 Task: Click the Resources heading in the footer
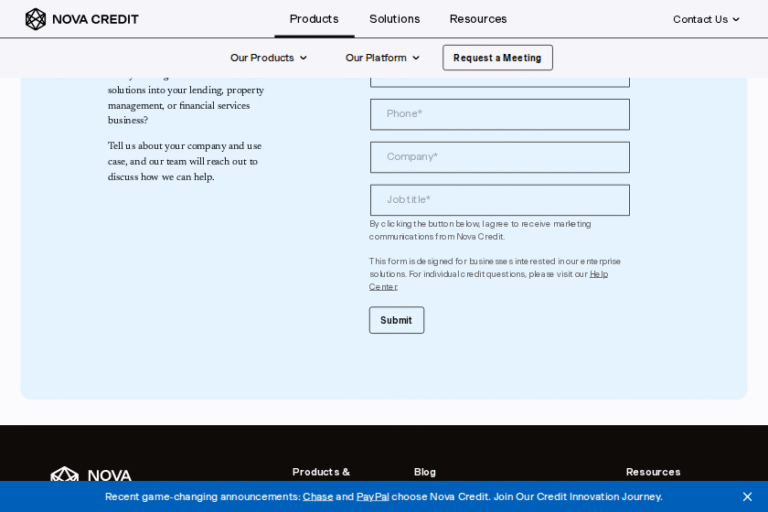point(653,472)
